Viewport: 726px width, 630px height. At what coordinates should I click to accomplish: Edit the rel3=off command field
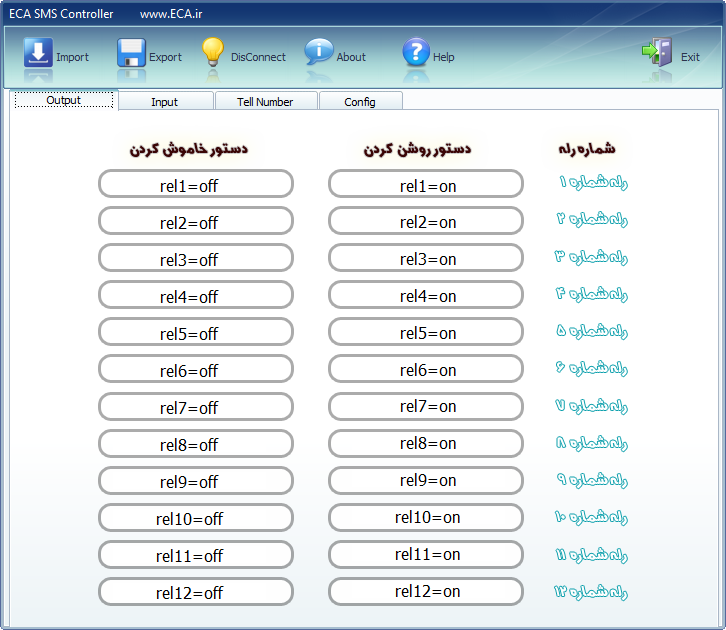pyautogui.click(x=195, y=258)
